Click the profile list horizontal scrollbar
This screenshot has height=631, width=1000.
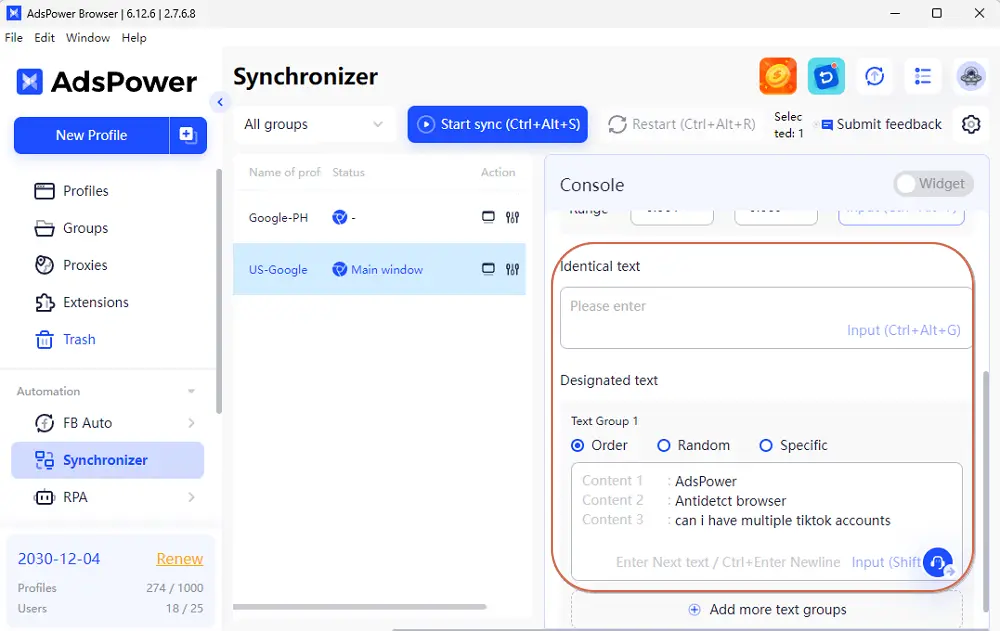pyautogui.click(x=360, y=607)
